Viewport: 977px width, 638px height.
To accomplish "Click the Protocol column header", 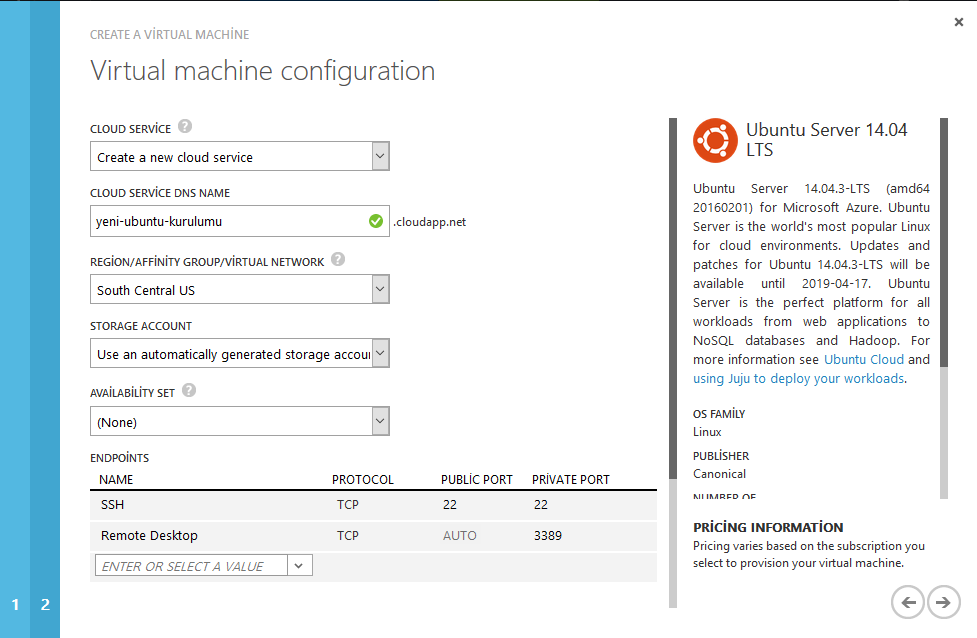I will click(x=363, y=480).
